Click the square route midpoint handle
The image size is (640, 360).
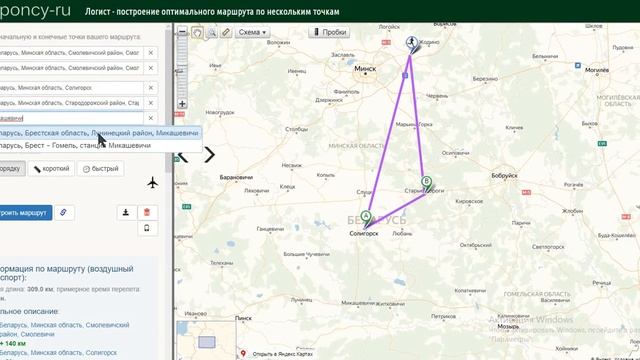(405, 76)
